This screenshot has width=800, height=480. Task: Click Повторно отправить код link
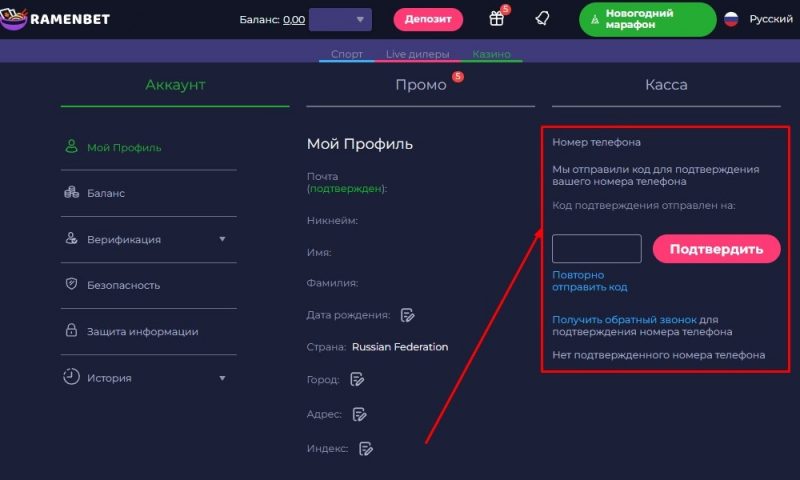point(589,281)
